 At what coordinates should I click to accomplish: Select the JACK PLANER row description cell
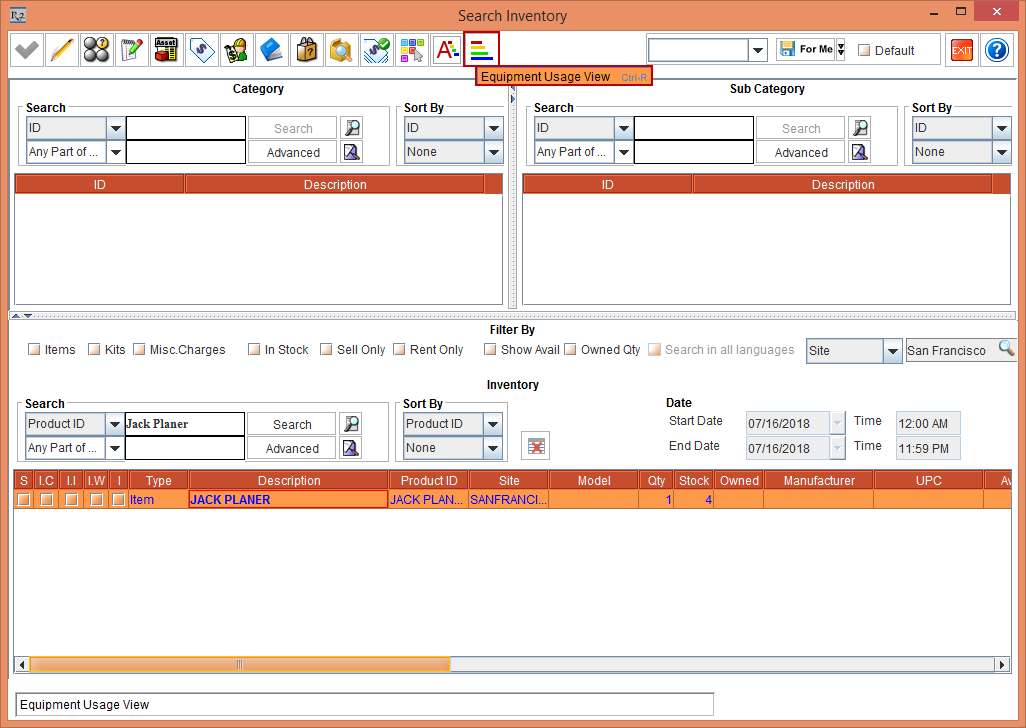click(x=288, y=499)
